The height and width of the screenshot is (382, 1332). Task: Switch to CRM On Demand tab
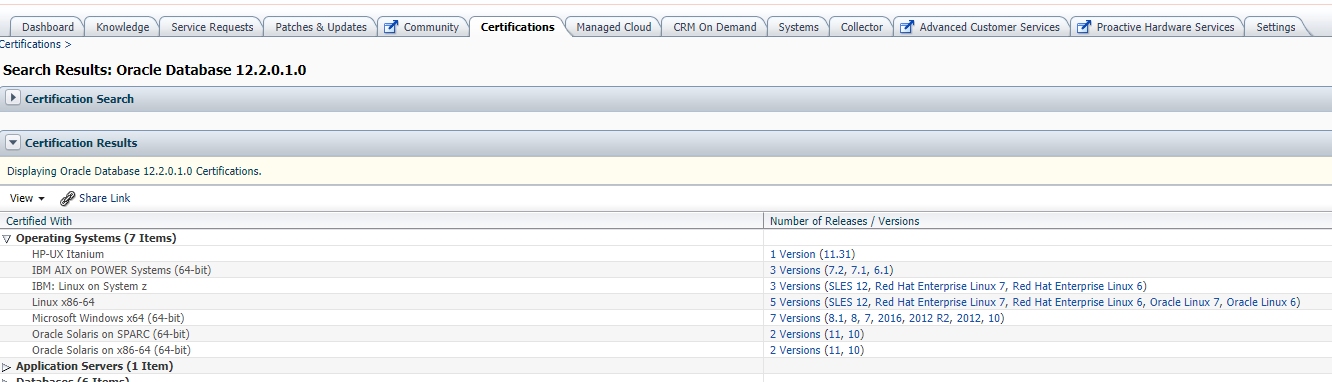[714, 27]
